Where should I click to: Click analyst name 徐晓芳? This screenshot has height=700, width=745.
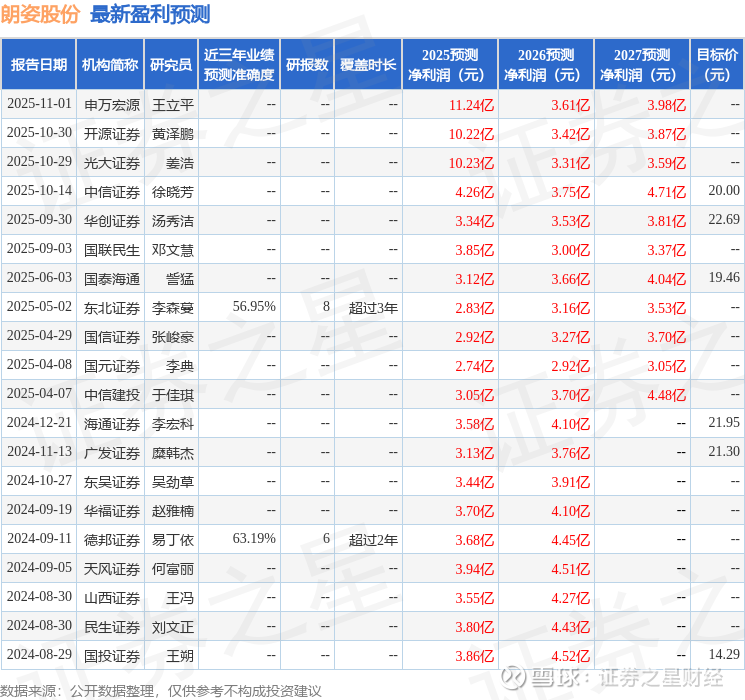coord(173,192)
